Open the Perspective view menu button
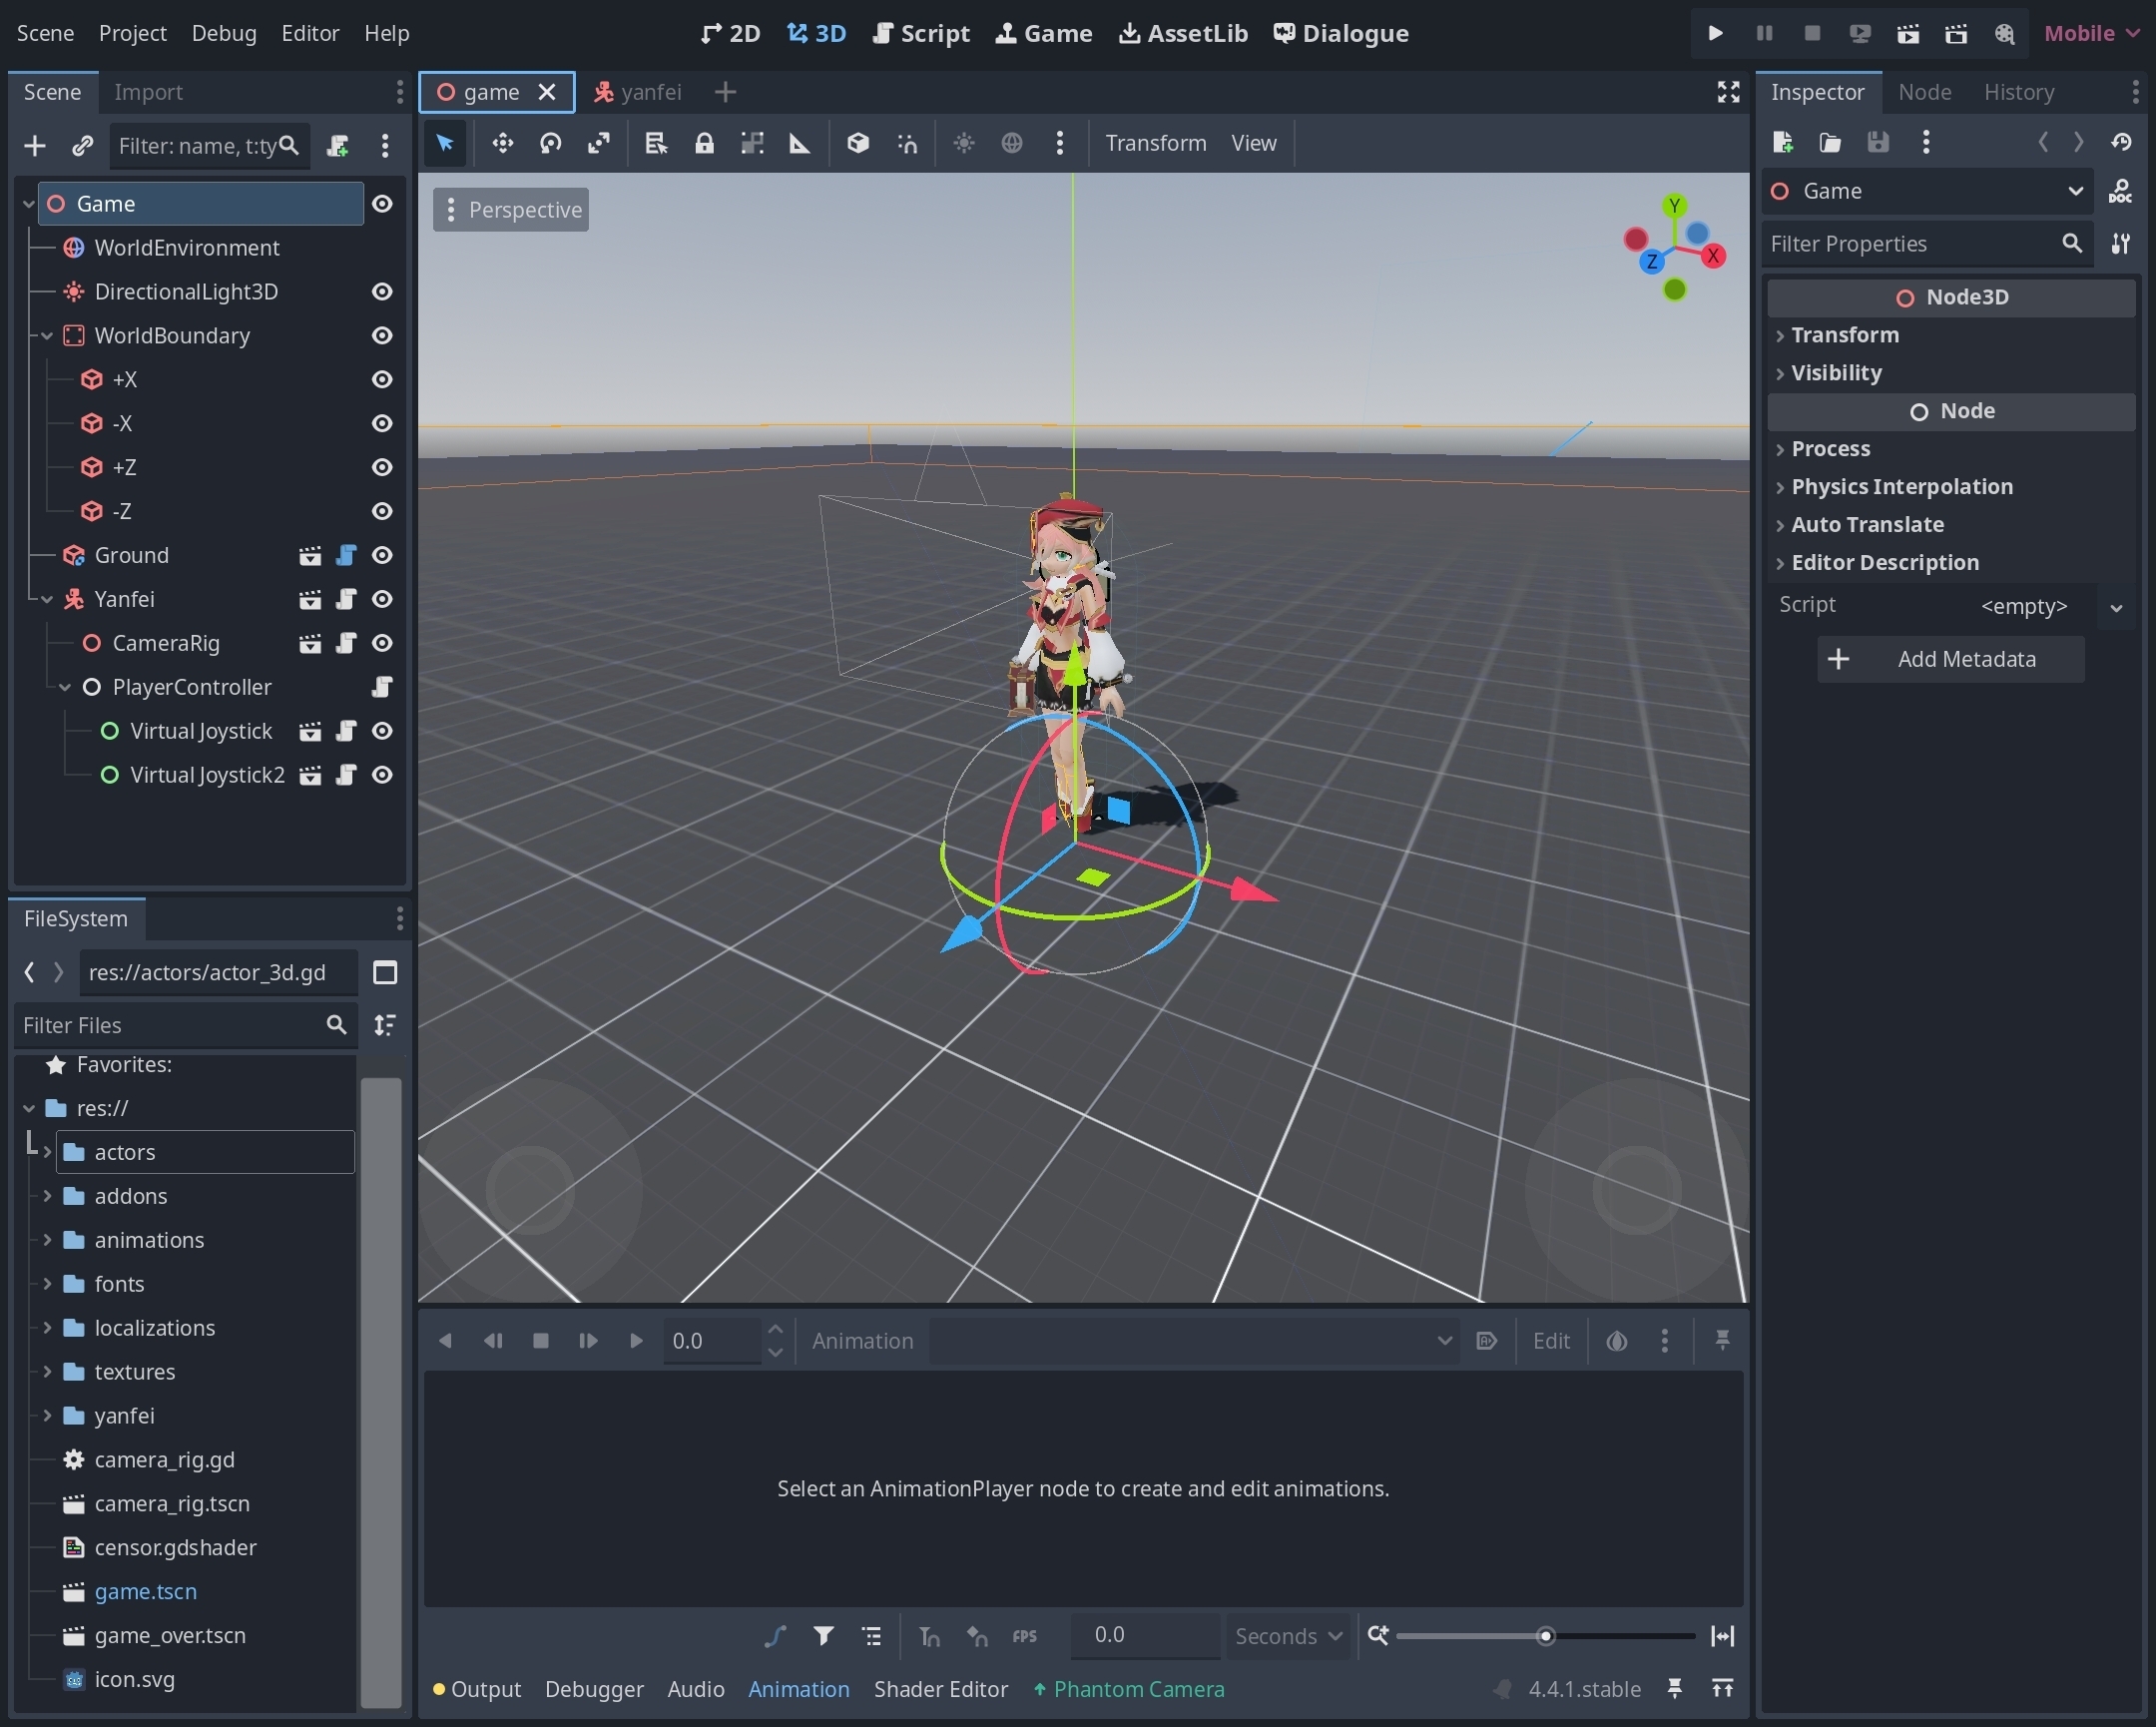Viewport: 2156px width, 1727px height. 511,210
